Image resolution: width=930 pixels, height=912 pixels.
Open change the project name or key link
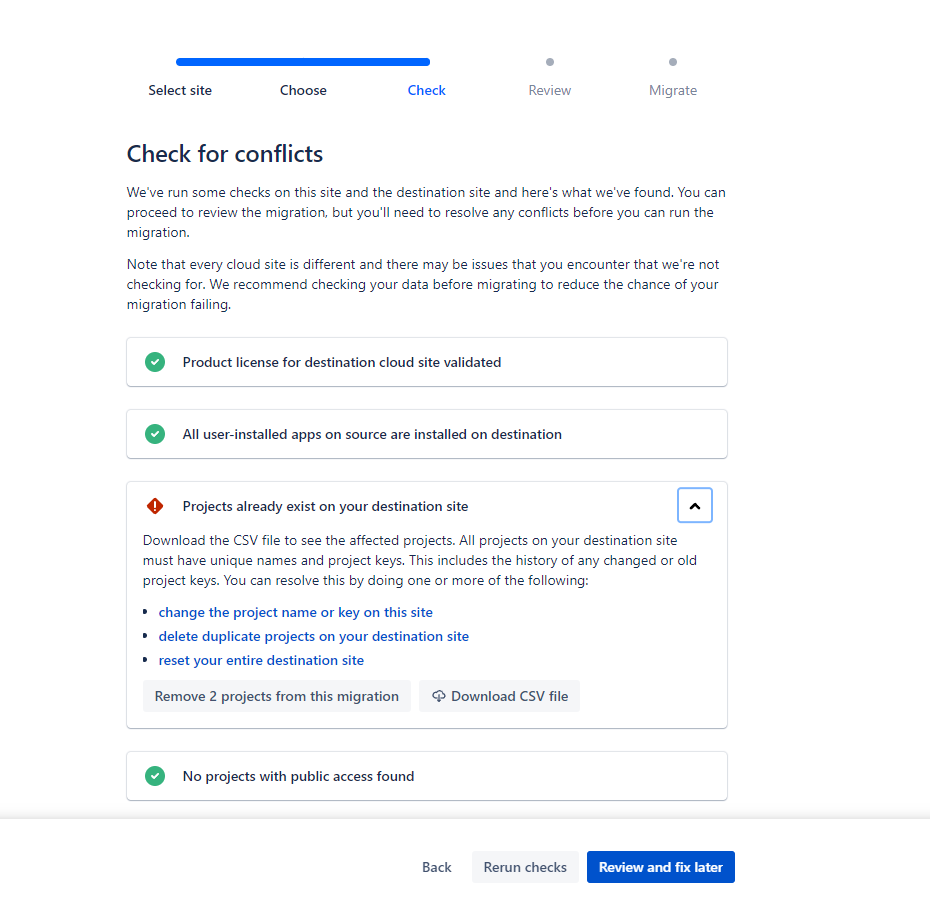295,612
